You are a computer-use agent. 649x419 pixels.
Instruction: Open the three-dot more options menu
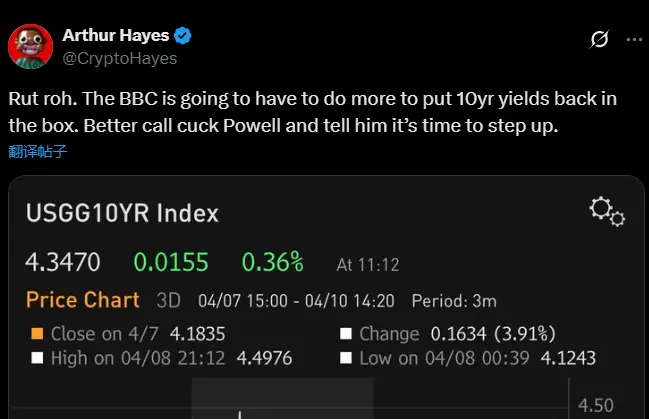tap(633, 40)
